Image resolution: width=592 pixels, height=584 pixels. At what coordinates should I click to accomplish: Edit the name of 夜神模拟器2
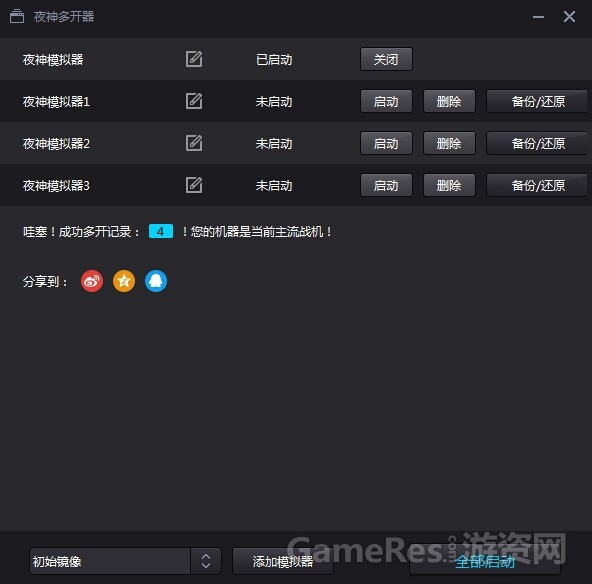pyautogui.click(x=194, y=143)
